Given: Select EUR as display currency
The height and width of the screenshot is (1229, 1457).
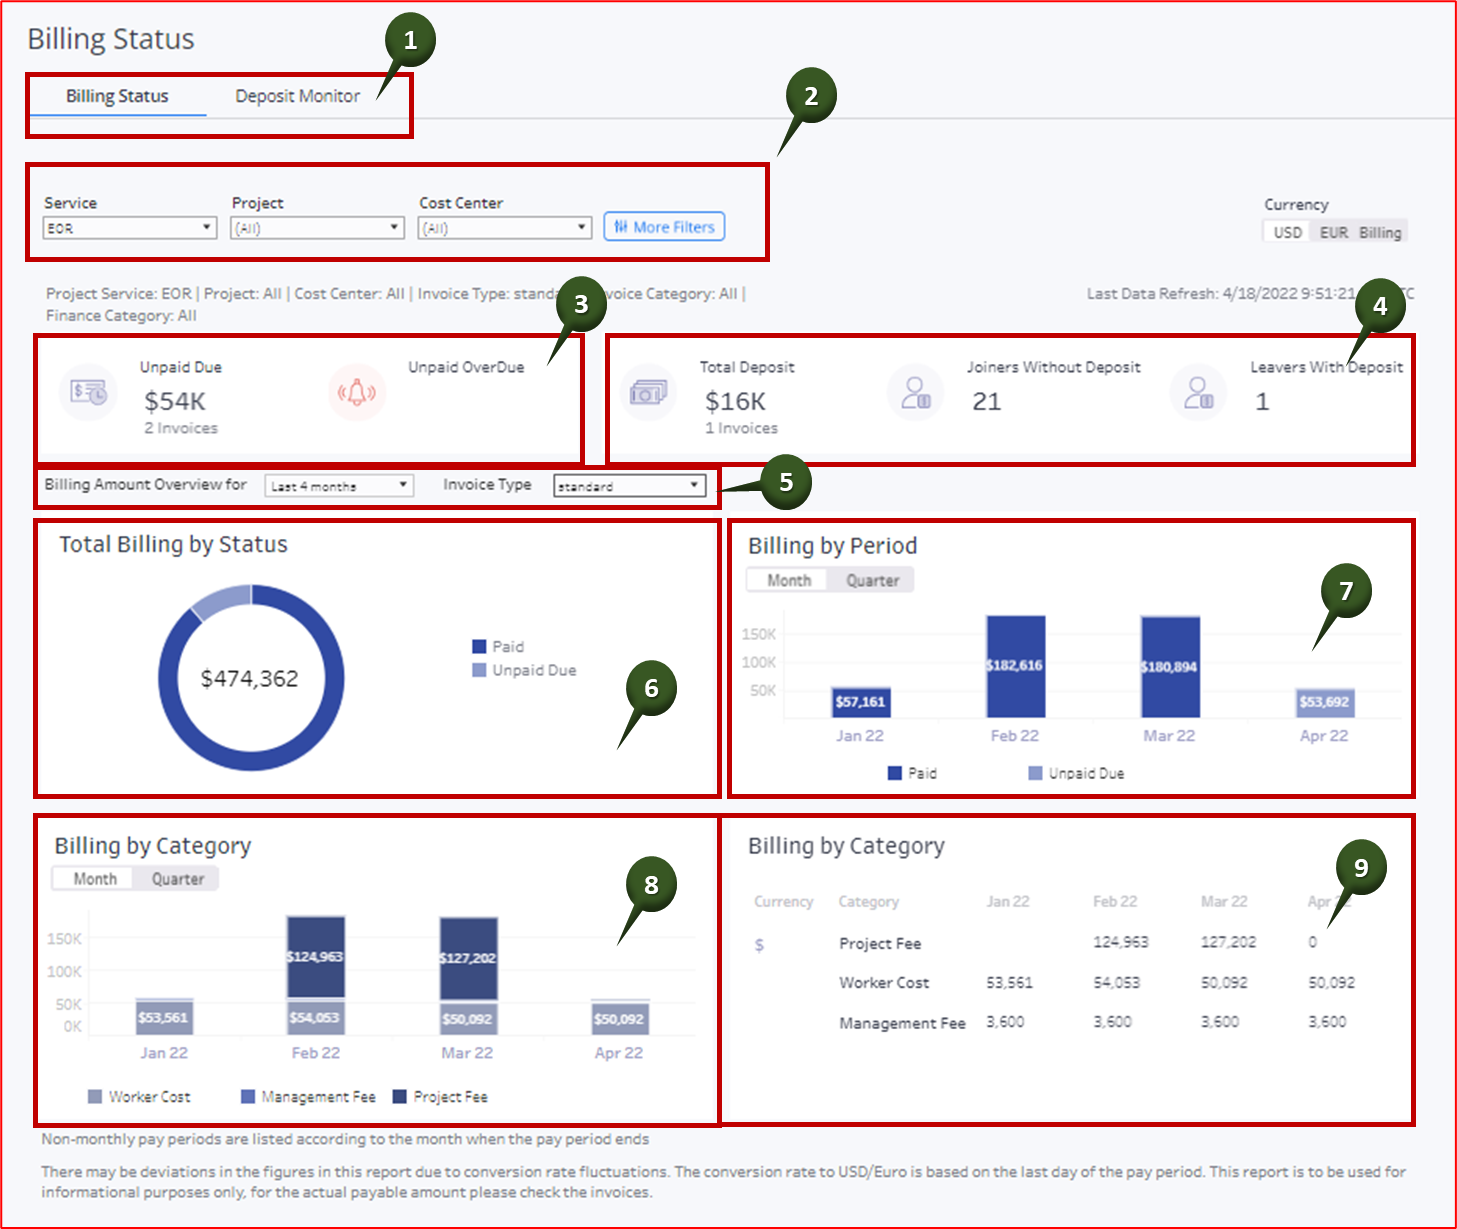Looking at the screenshot, I should (1333, 231).
